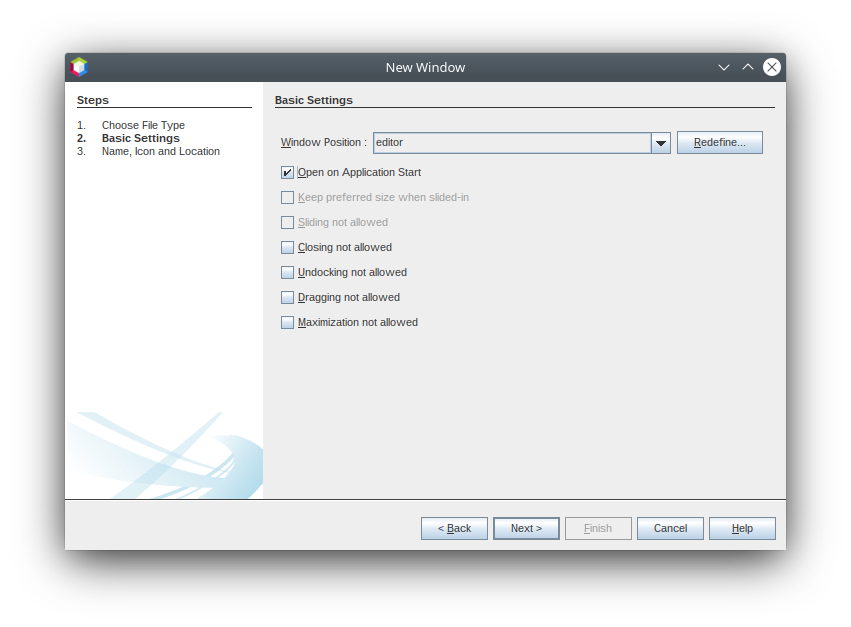Click the Window Position editor field

coord(511,143)
